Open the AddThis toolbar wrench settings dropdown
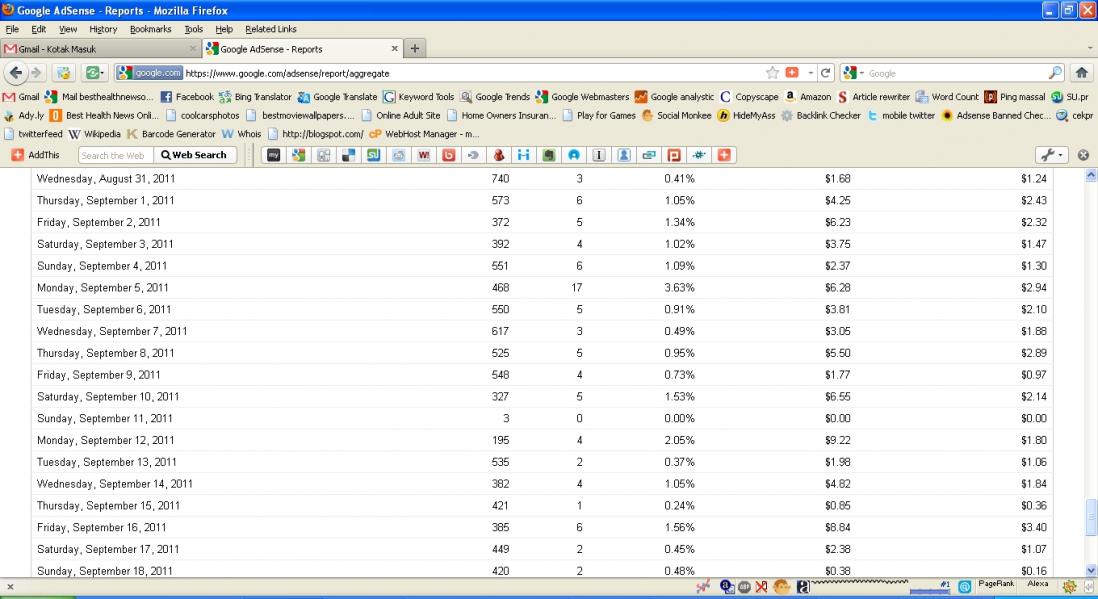1098x599 pixels. [1051, 155]
